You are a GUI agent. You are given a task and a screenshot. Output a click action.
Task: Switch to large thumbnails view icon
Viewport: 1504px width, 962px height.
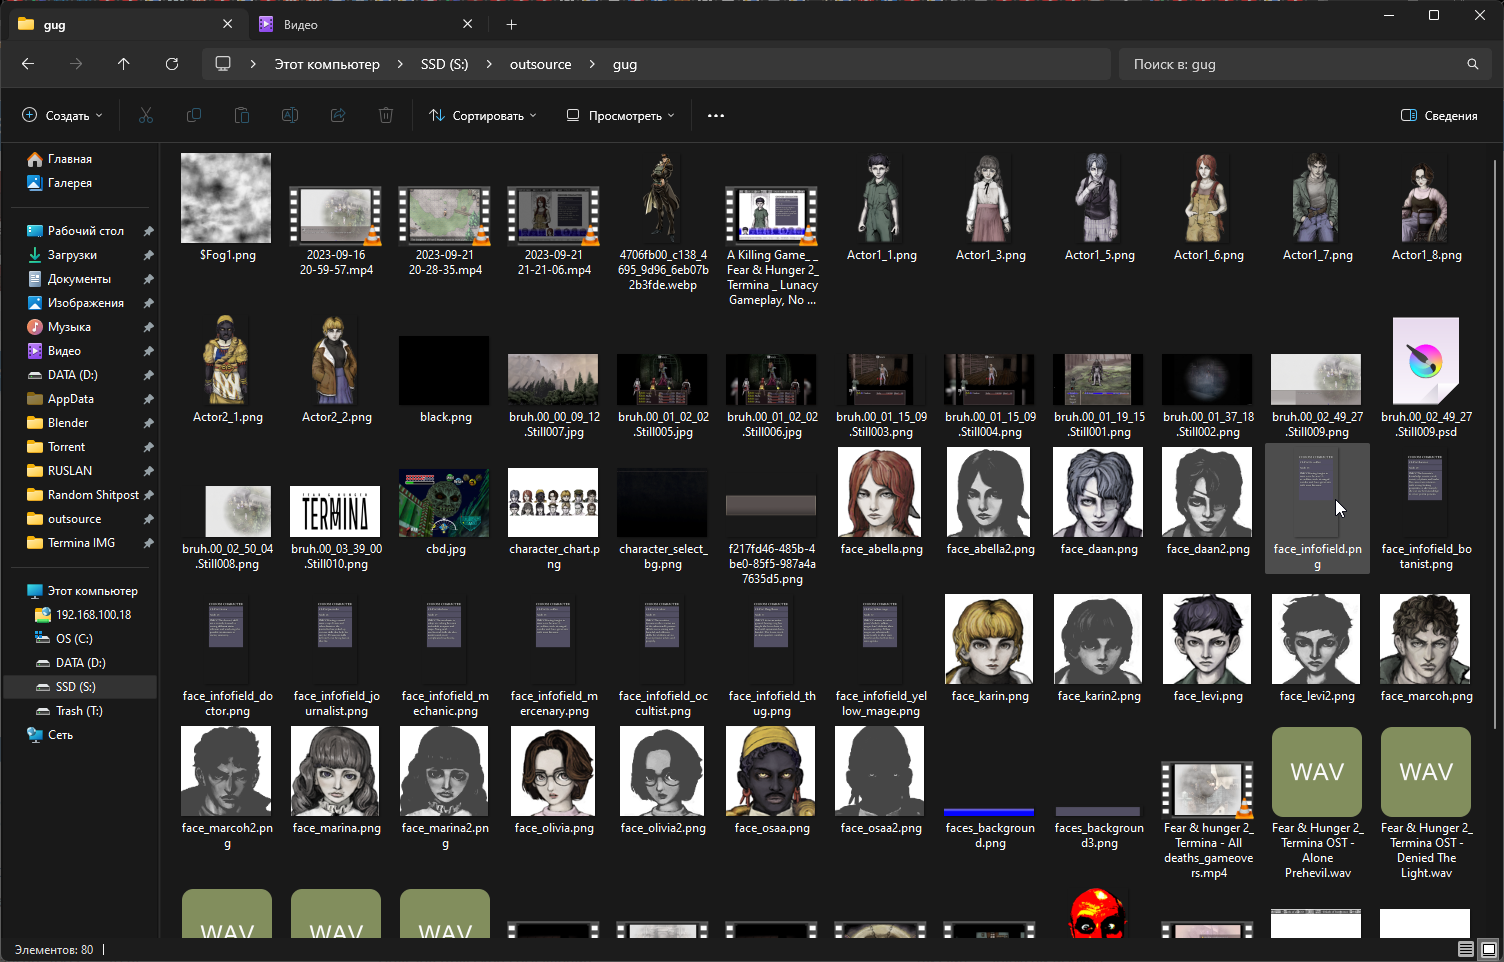coord(1488,949)
